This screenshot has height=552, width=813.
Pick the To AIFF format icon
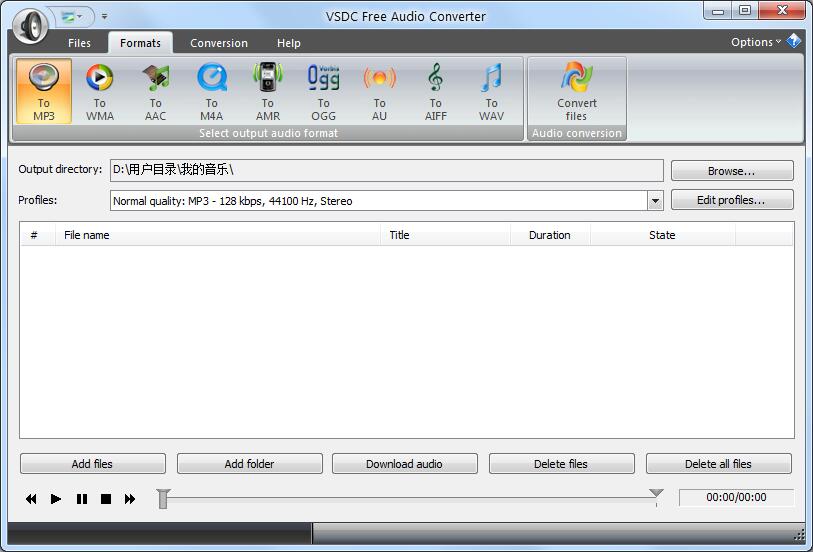(436, 91)
